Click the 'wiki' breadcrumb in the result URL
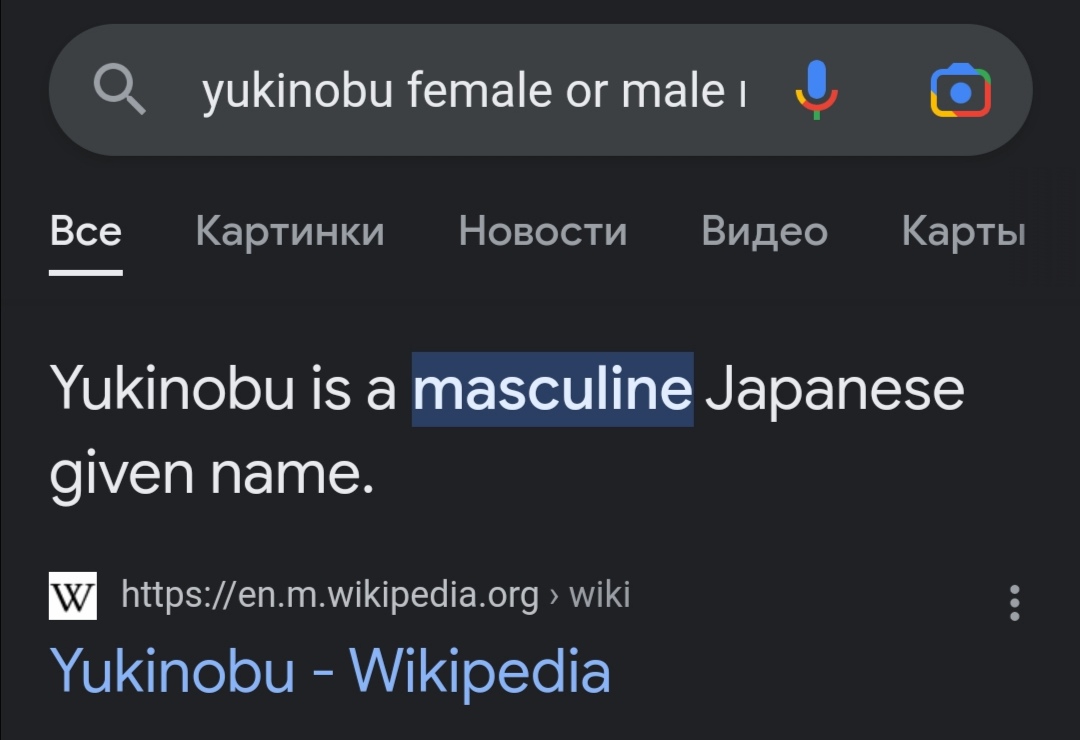1080x740 pixels. 599,595
